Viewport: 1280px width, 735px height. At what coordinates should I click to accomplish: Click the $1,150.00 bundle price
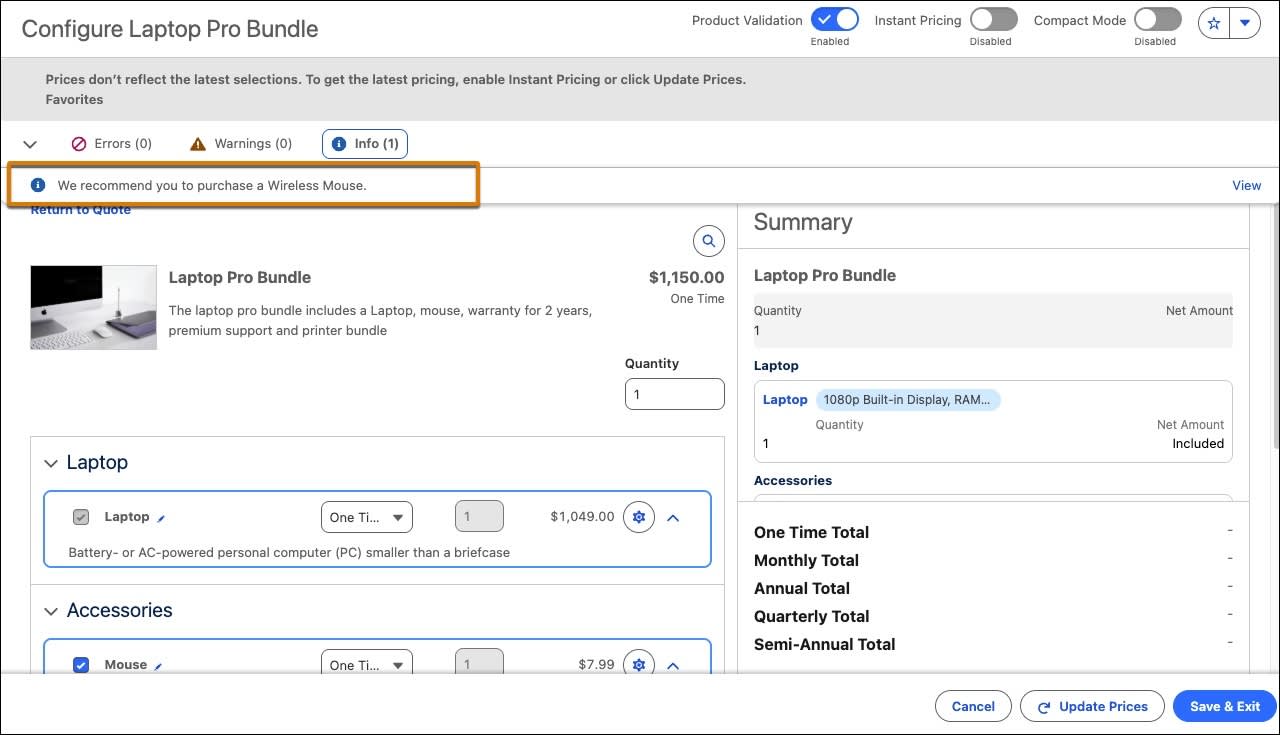[x=687, y=277]
